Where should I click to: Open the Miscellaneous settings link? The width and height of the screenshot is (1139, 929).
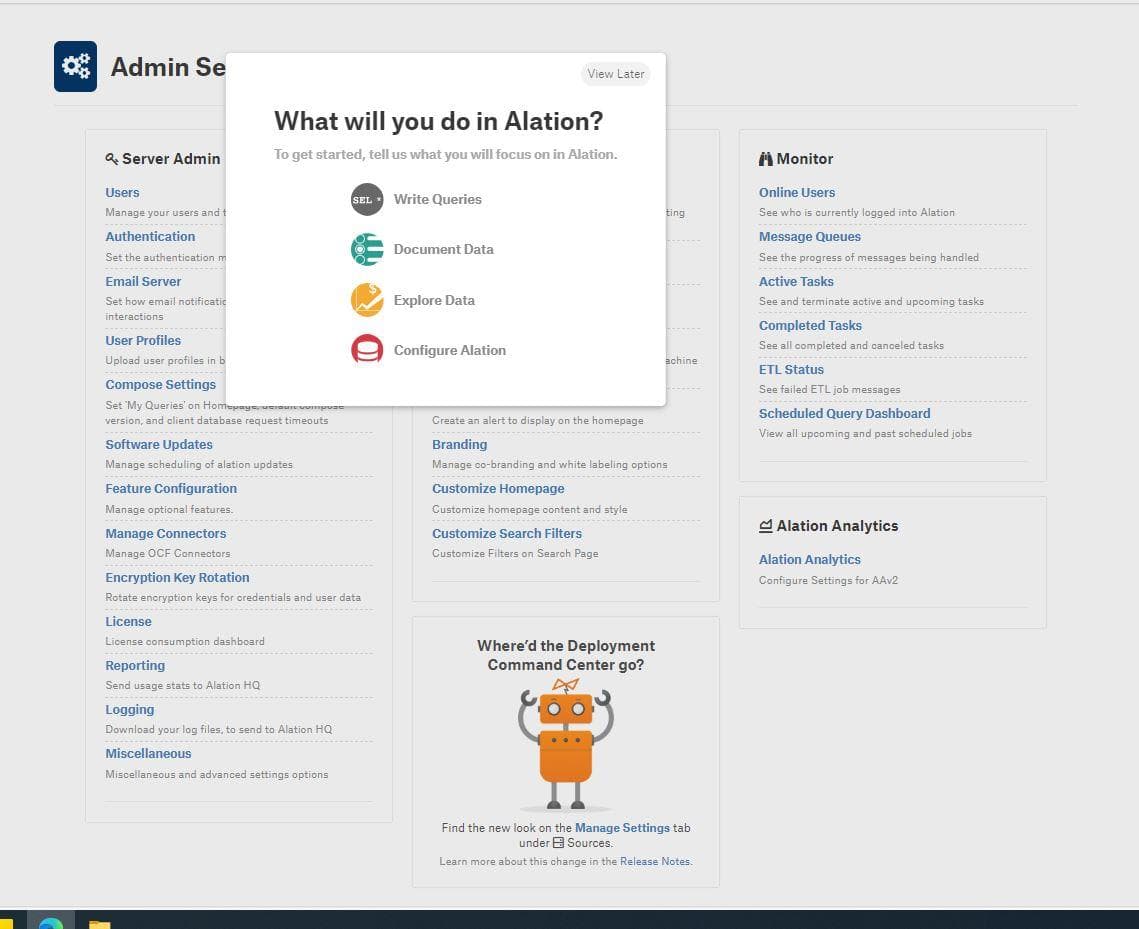coord(148,754)
